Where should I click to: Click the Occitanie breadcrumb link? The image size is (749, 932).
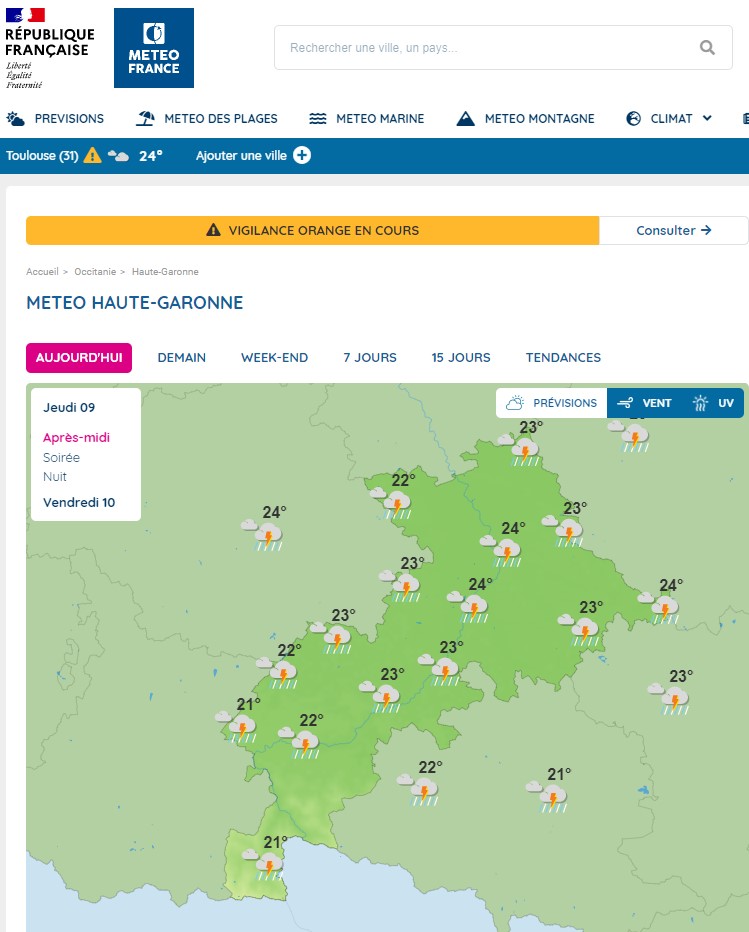coord(95,272)
